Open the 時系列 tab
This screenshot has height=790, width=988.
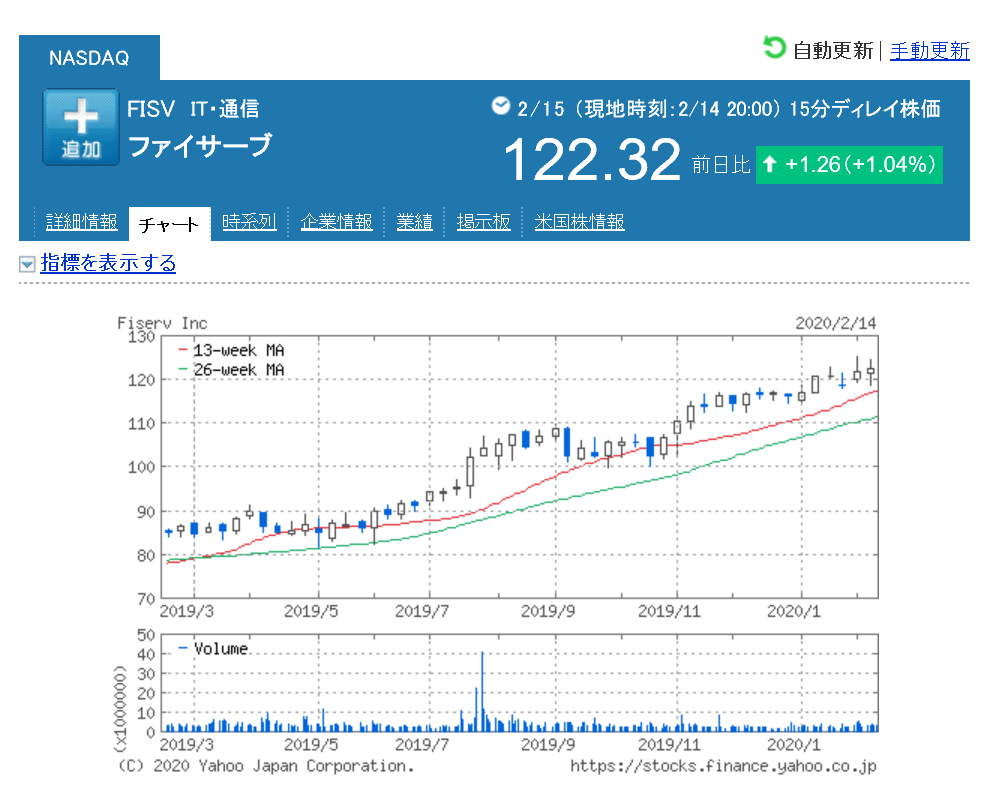(249, 222)
